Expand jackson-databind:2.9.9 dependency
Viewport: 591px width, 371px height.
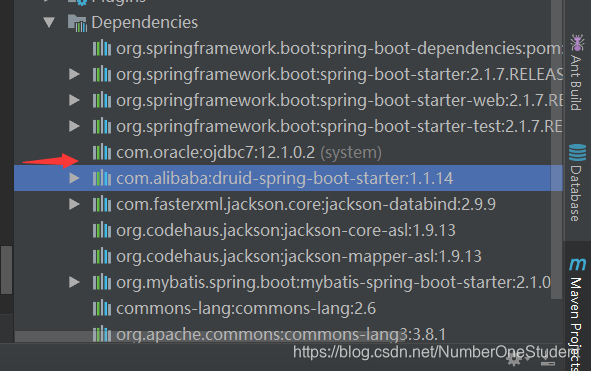(x=74, y=204)
